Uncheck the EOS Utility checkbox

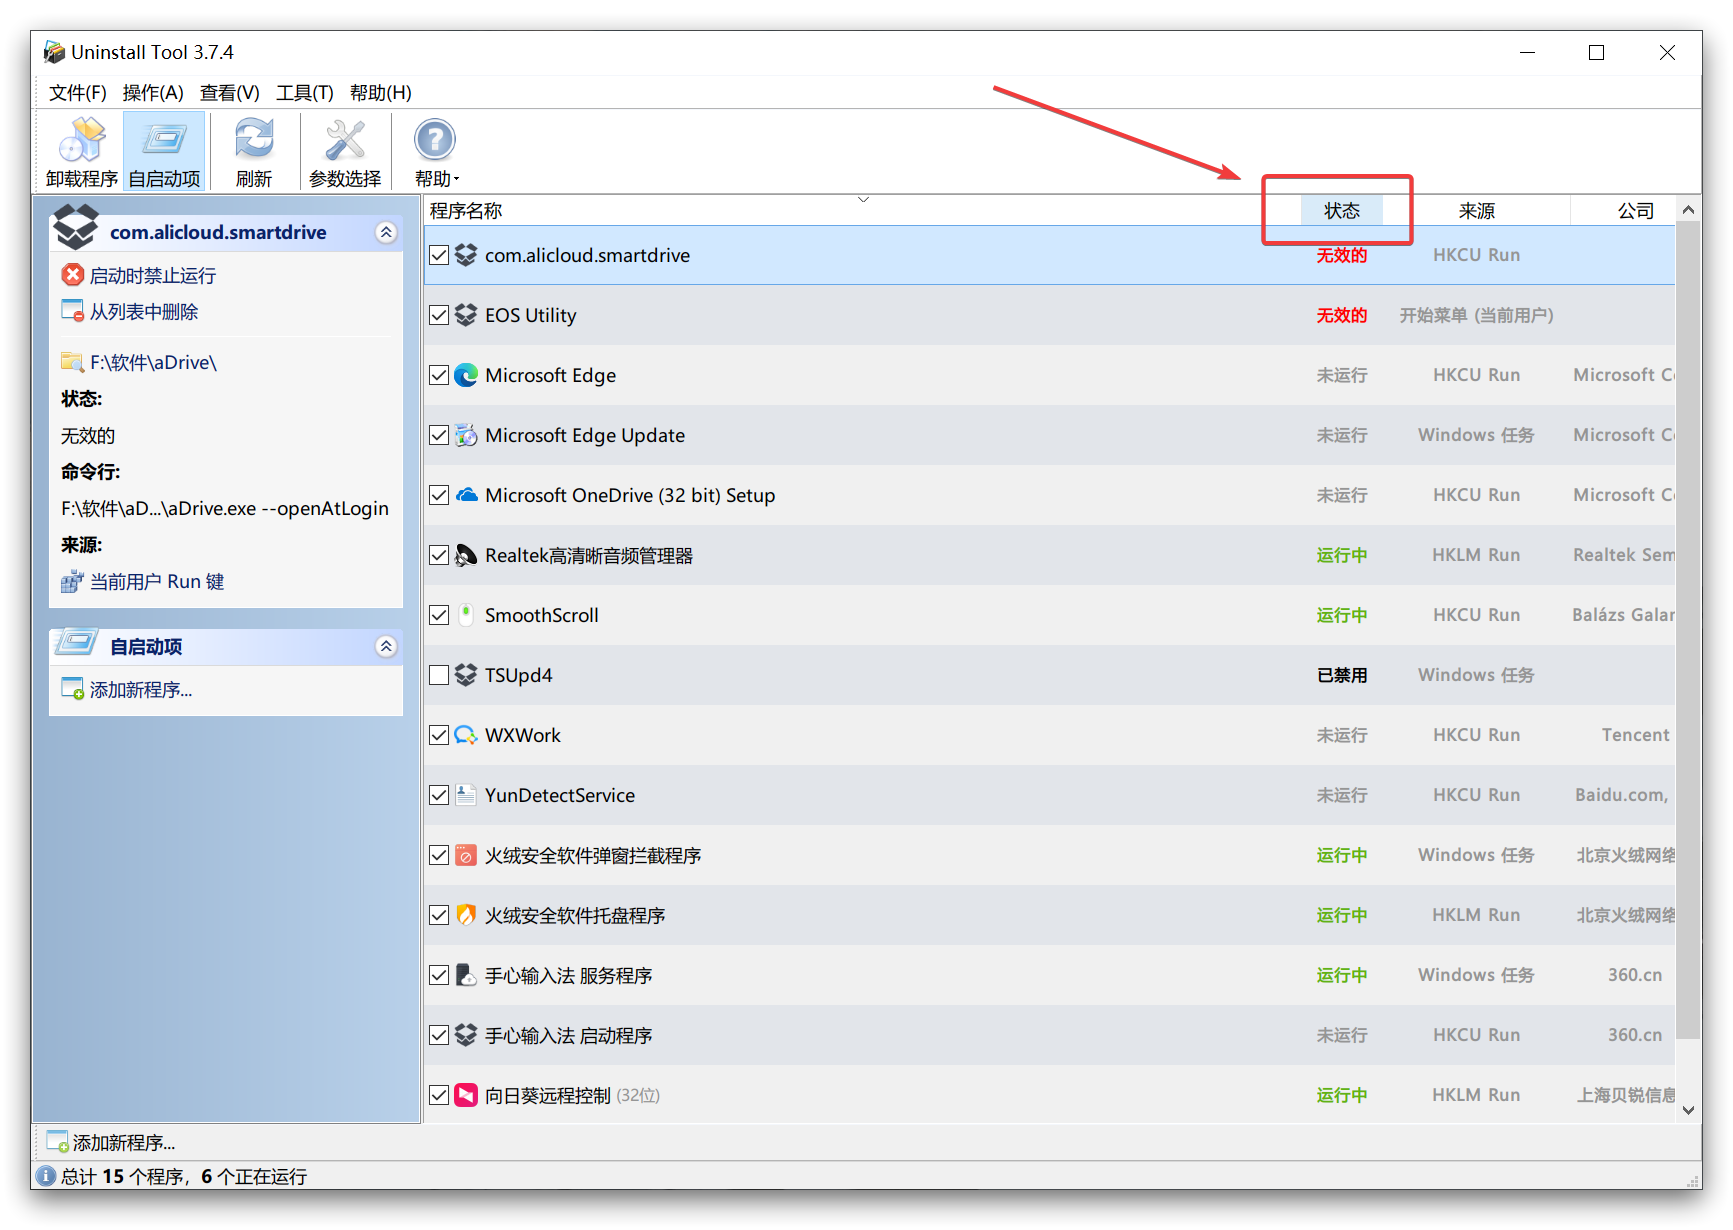(439, 315)
